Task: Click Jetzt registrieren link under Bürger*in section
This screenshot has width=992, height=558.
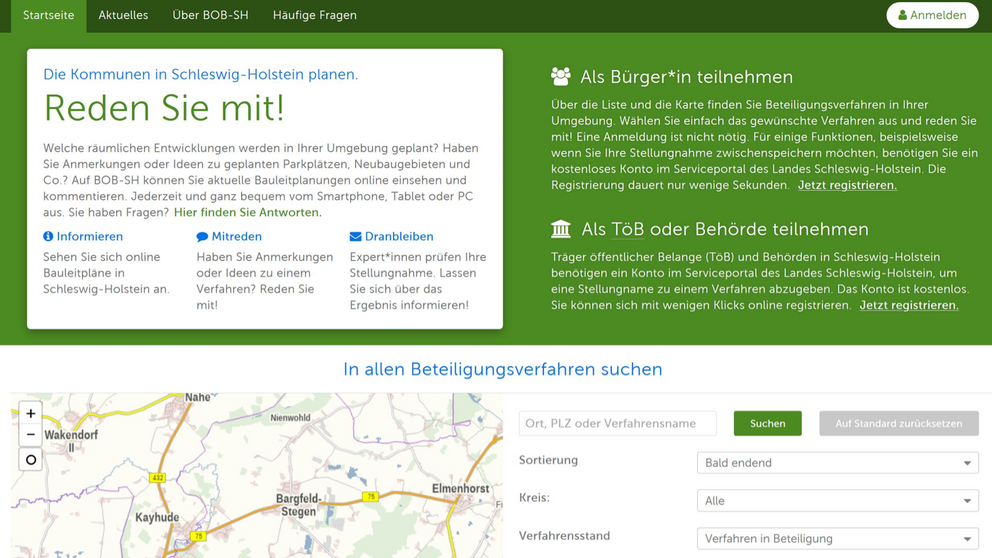Action: click(847, 185)
